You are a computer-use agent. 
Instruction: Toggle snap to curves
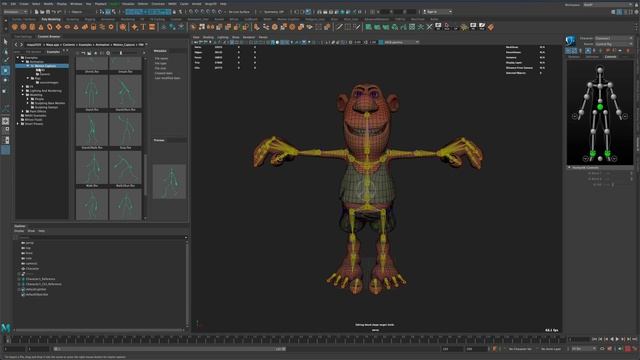pos(196,12)
